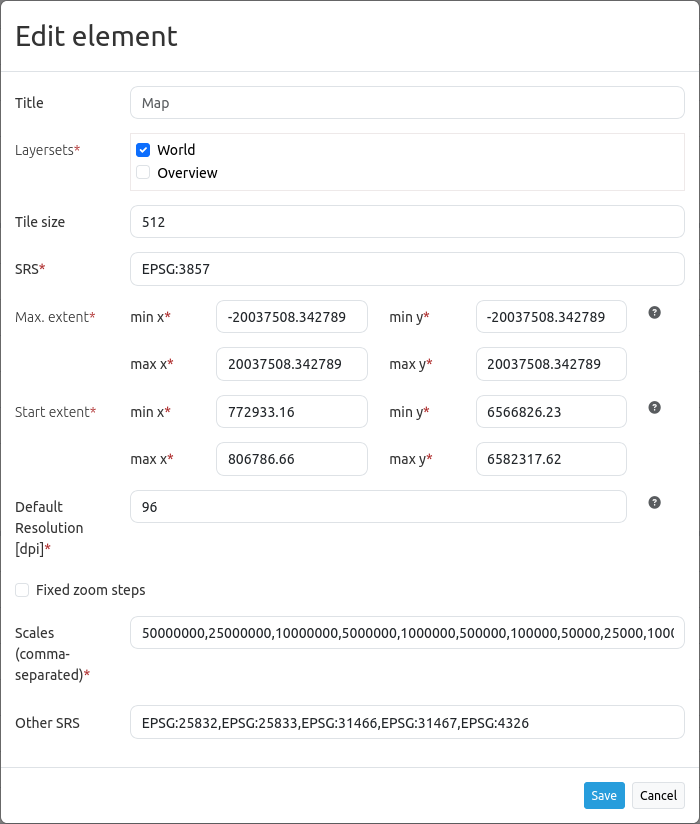
Task: Click the Max. extent help icon
Action: tap(655, 312)
